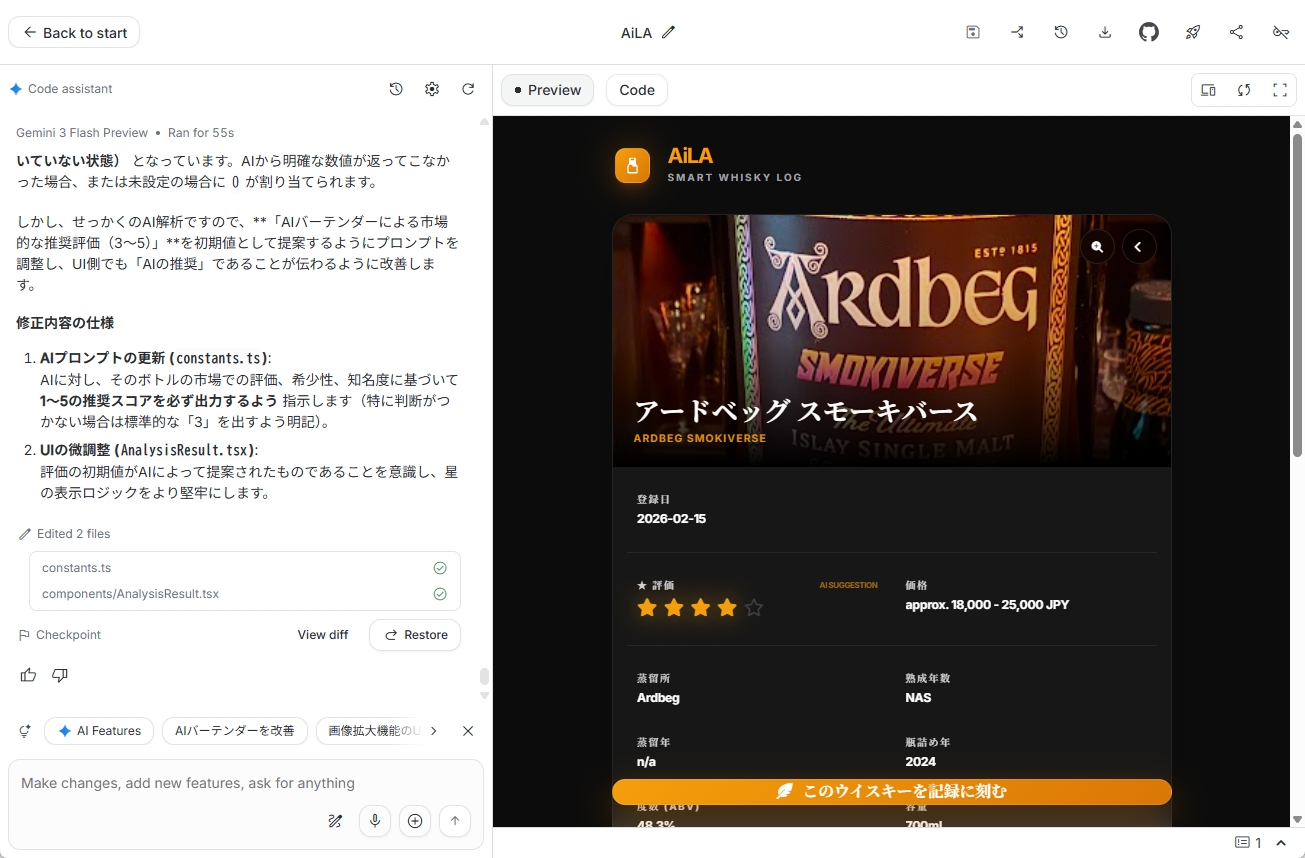This screenshot has height=858, width=1305.
Task: Open Code assistant settings gear
Action: coord(432,88)
